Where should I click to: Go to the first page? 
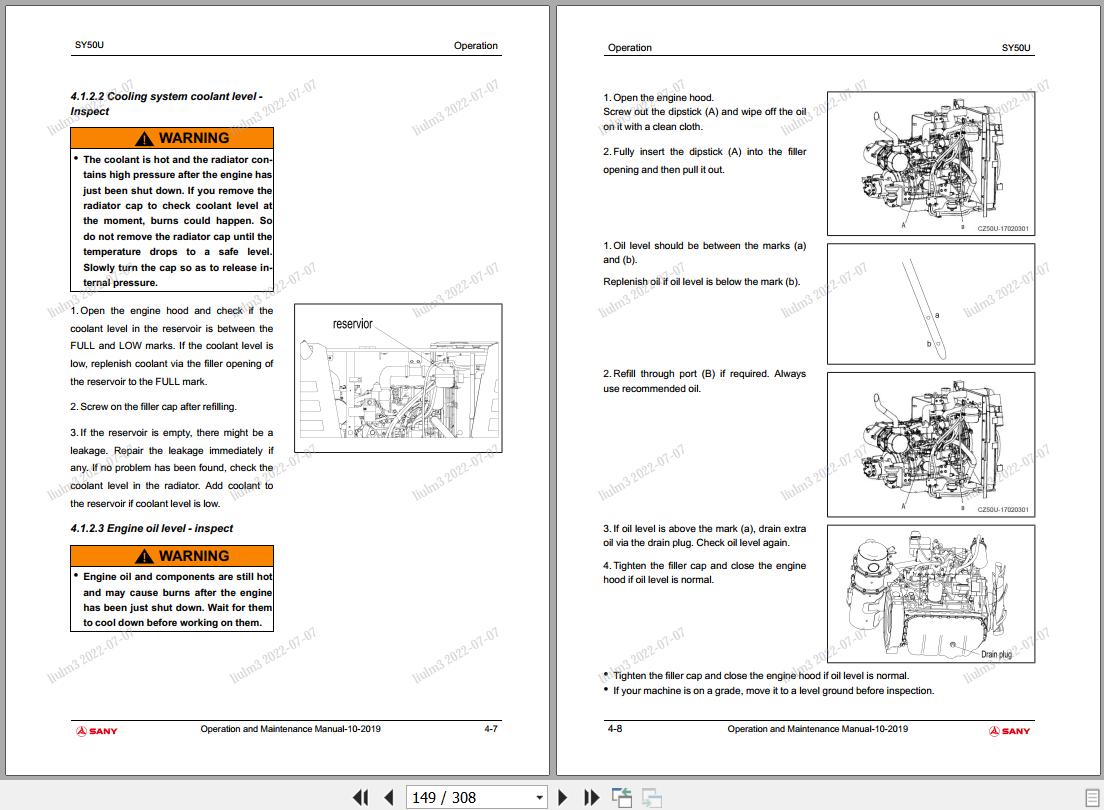point(360,797)
